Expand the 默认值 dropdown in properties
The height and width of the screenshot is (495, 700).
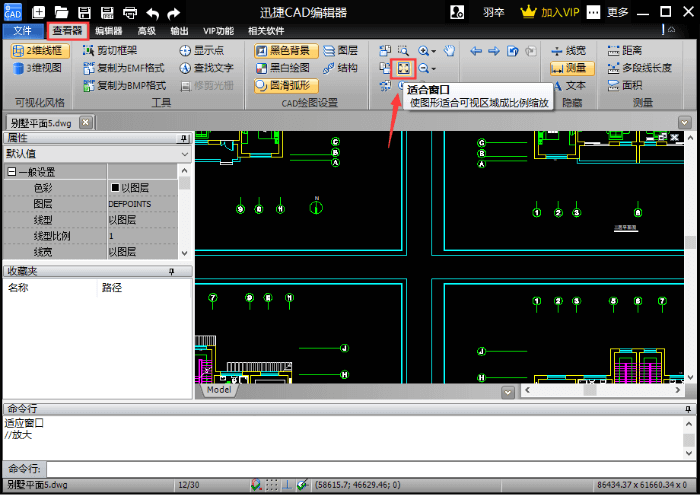(185, 154)
